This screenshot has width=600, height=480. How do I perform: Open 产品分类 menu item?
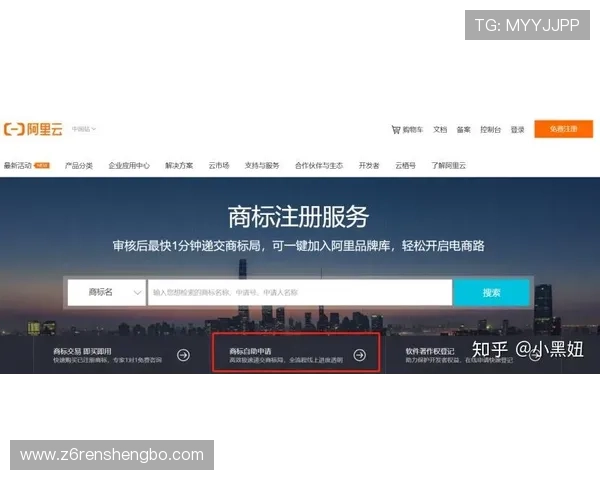[79, 165]
